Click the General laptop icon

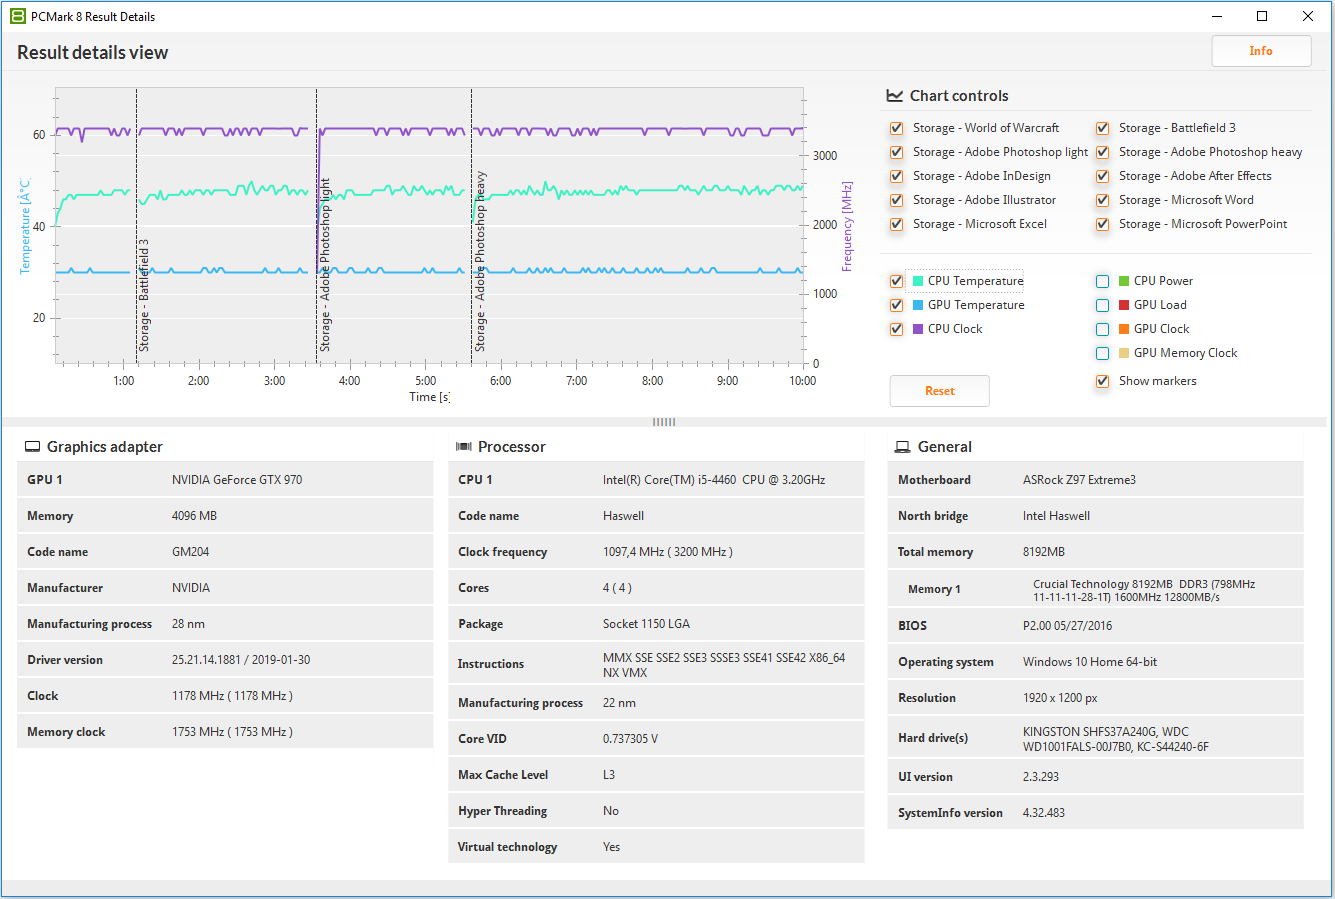902,447
